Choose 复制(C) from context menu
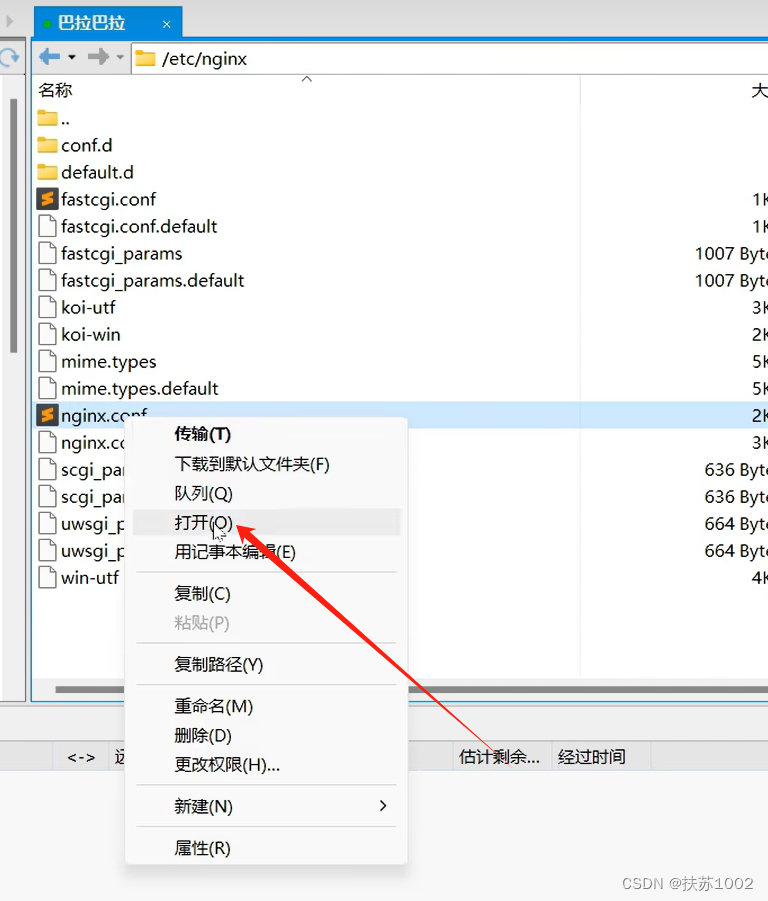This screenshot has width=768, height=901. (x=267, y=593)
